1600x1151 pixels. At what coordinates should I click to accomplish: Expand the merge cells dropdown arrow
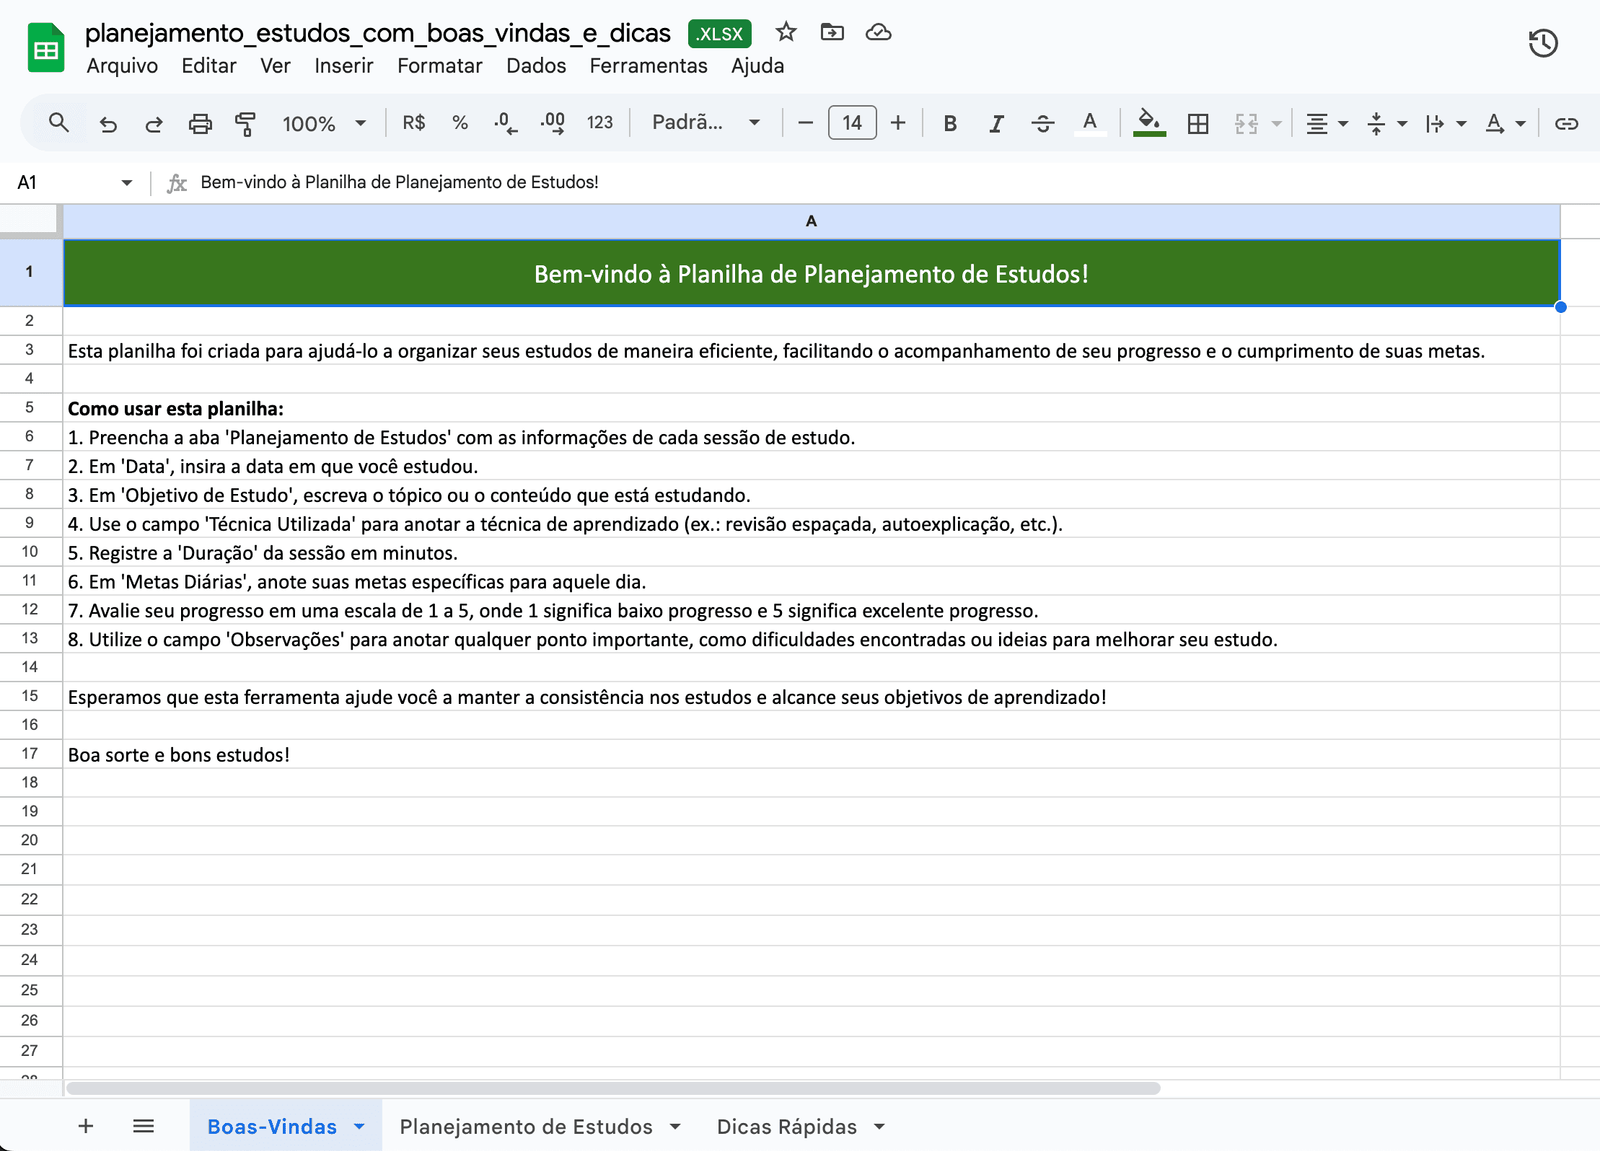[1277, 124]
